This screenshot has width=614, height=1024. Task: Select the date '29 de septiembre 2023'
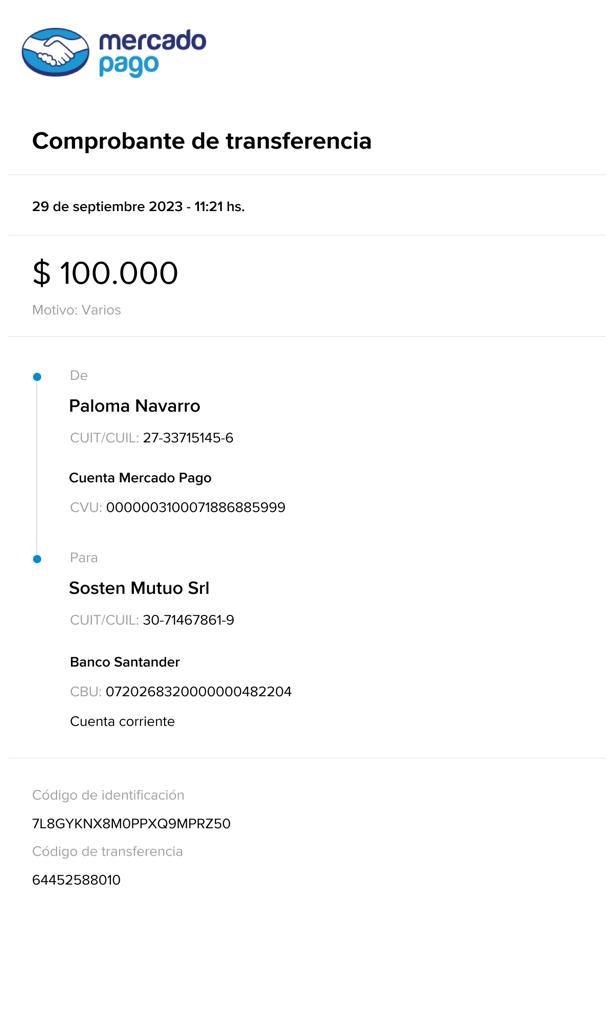point(107,207)
